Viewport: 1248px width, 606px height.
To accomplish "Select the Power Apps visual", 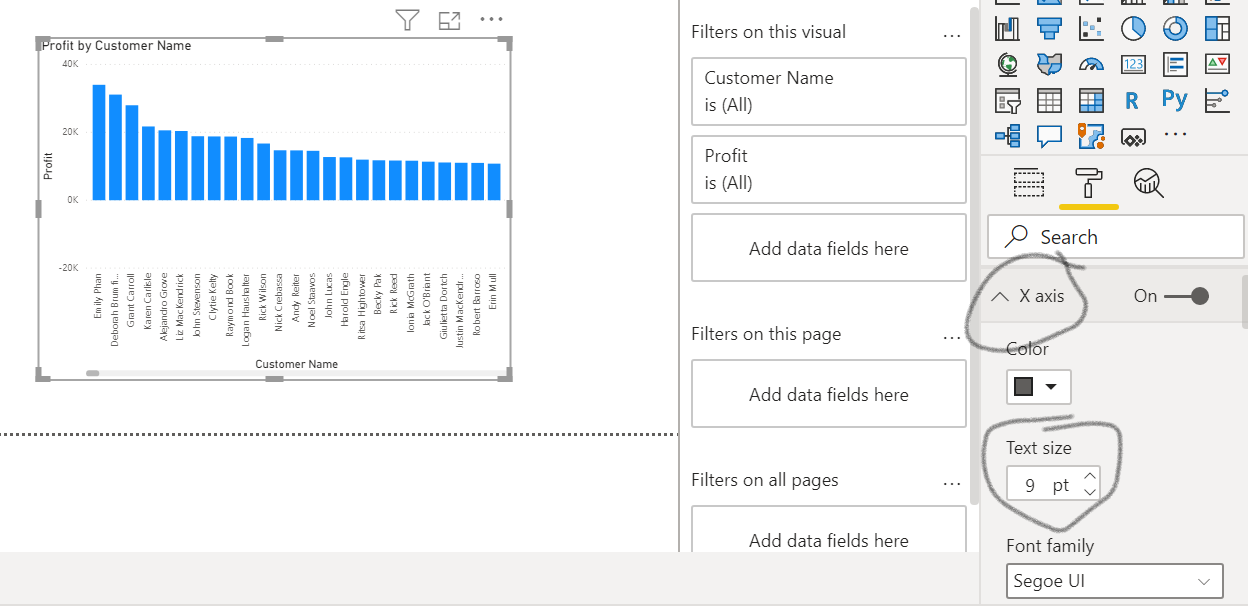I will [1133, 136].
